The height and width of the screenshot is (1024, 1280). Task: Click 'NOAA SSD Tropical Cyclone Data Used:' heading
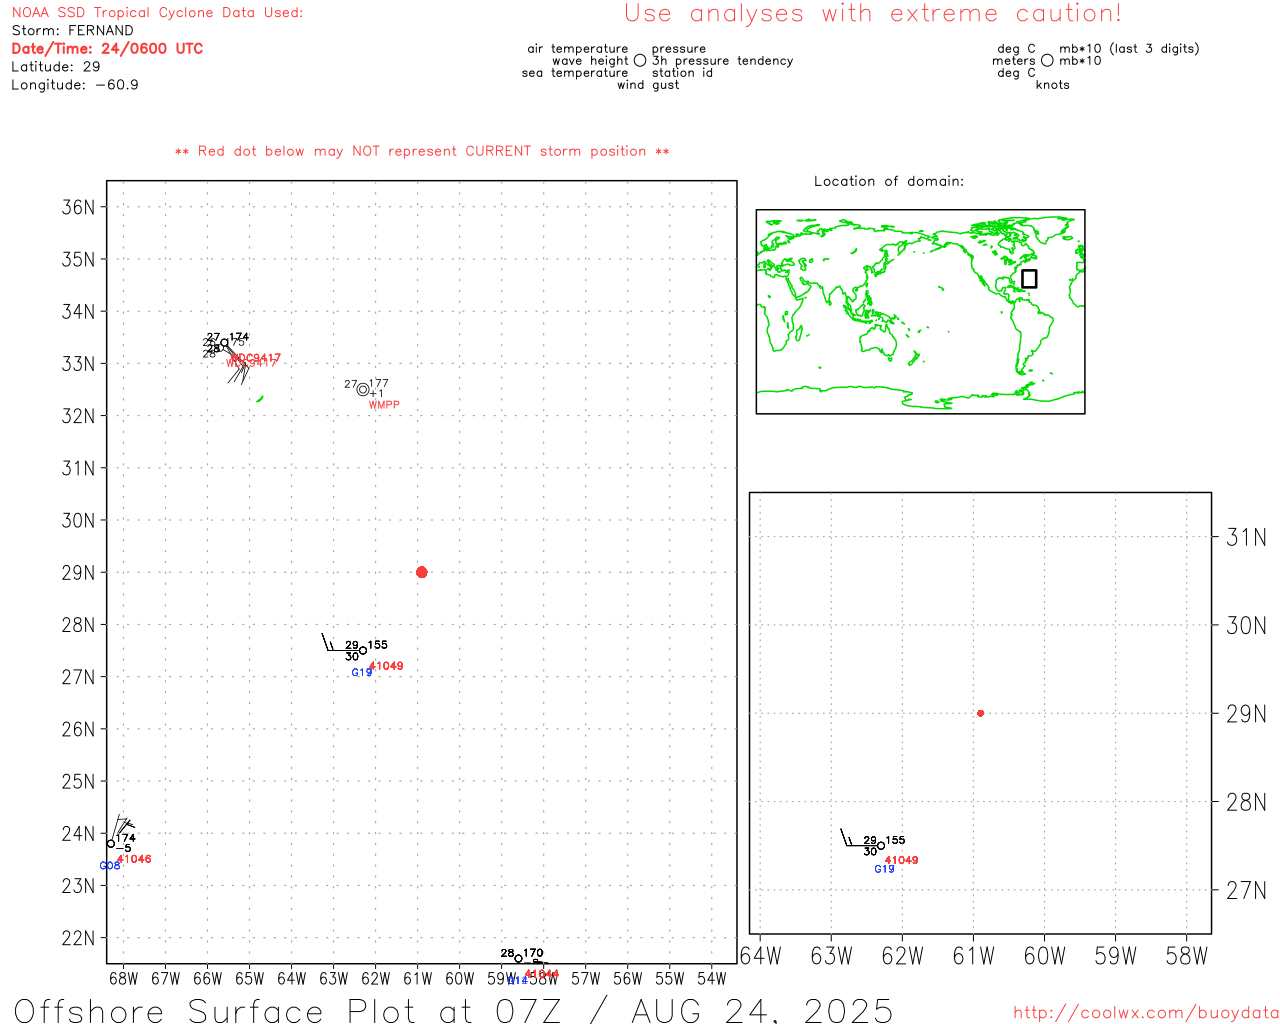(x=157, y=13)
